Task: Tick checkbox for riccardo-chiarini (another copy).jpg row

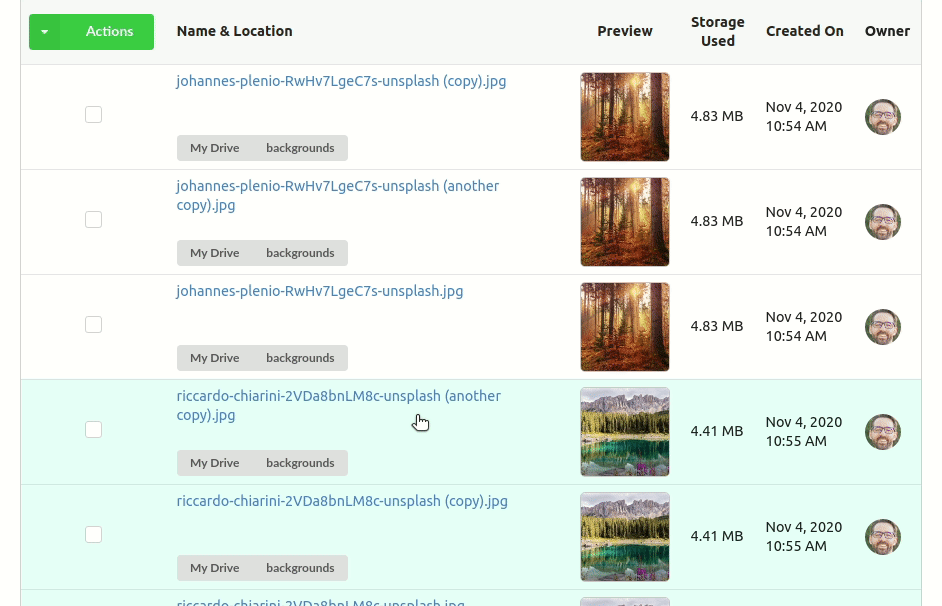Action: coord(93,430)
